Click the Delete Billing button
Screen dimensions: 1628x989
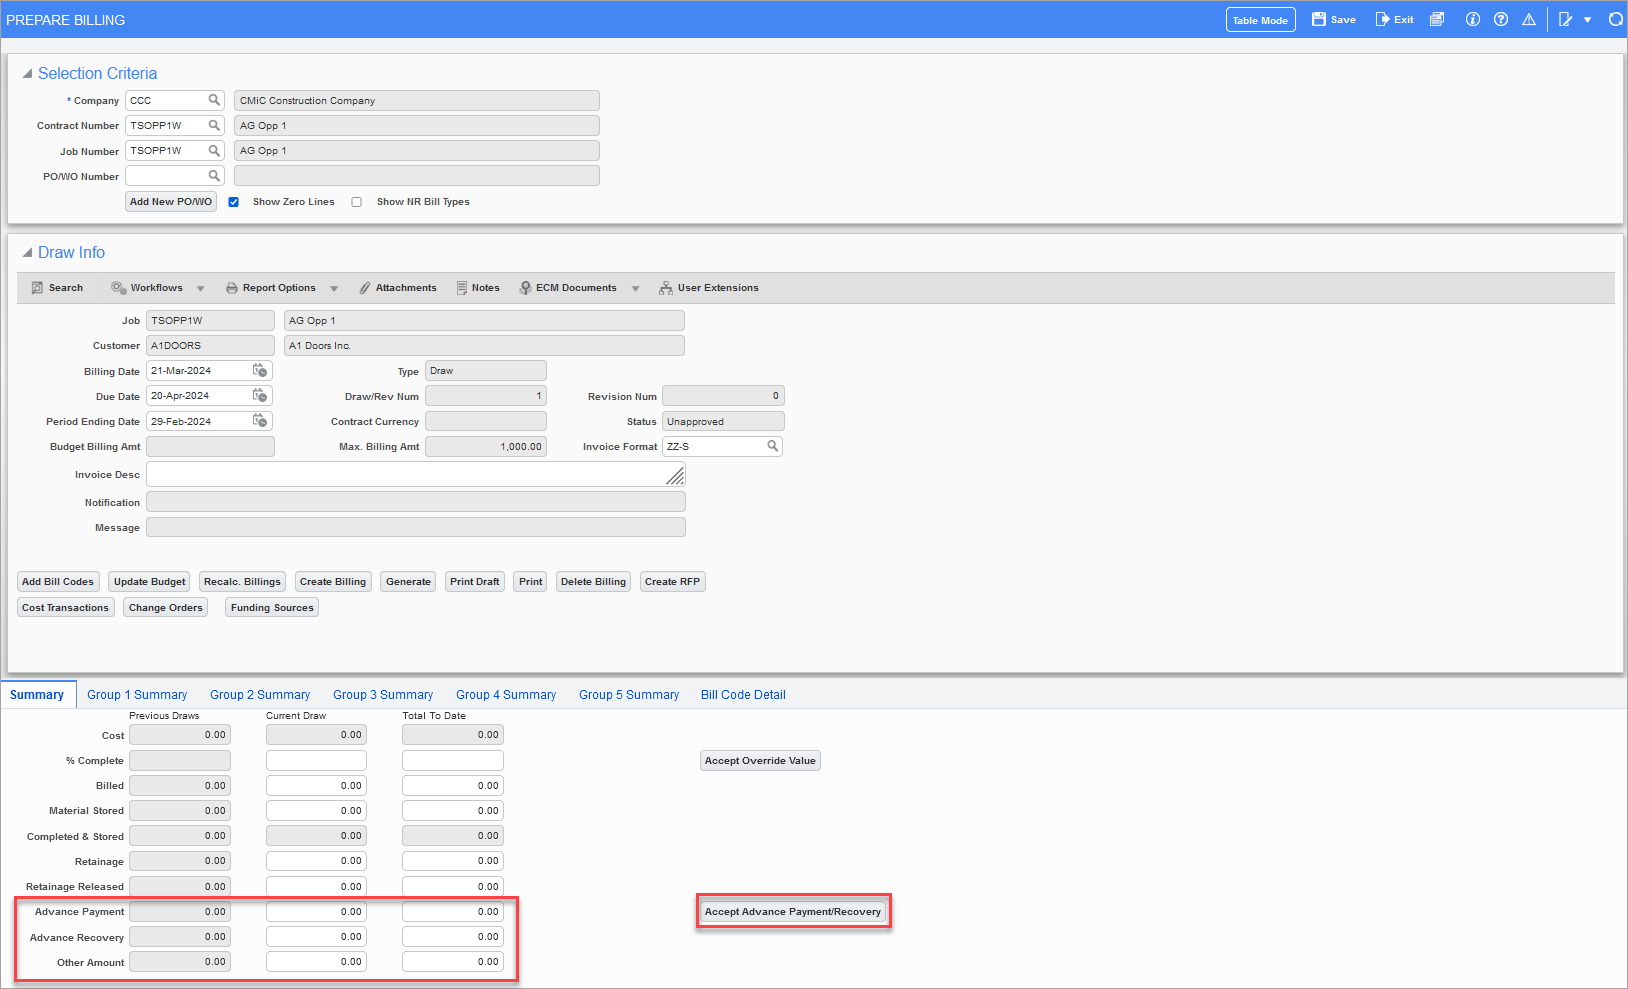[x=593, y=582]
